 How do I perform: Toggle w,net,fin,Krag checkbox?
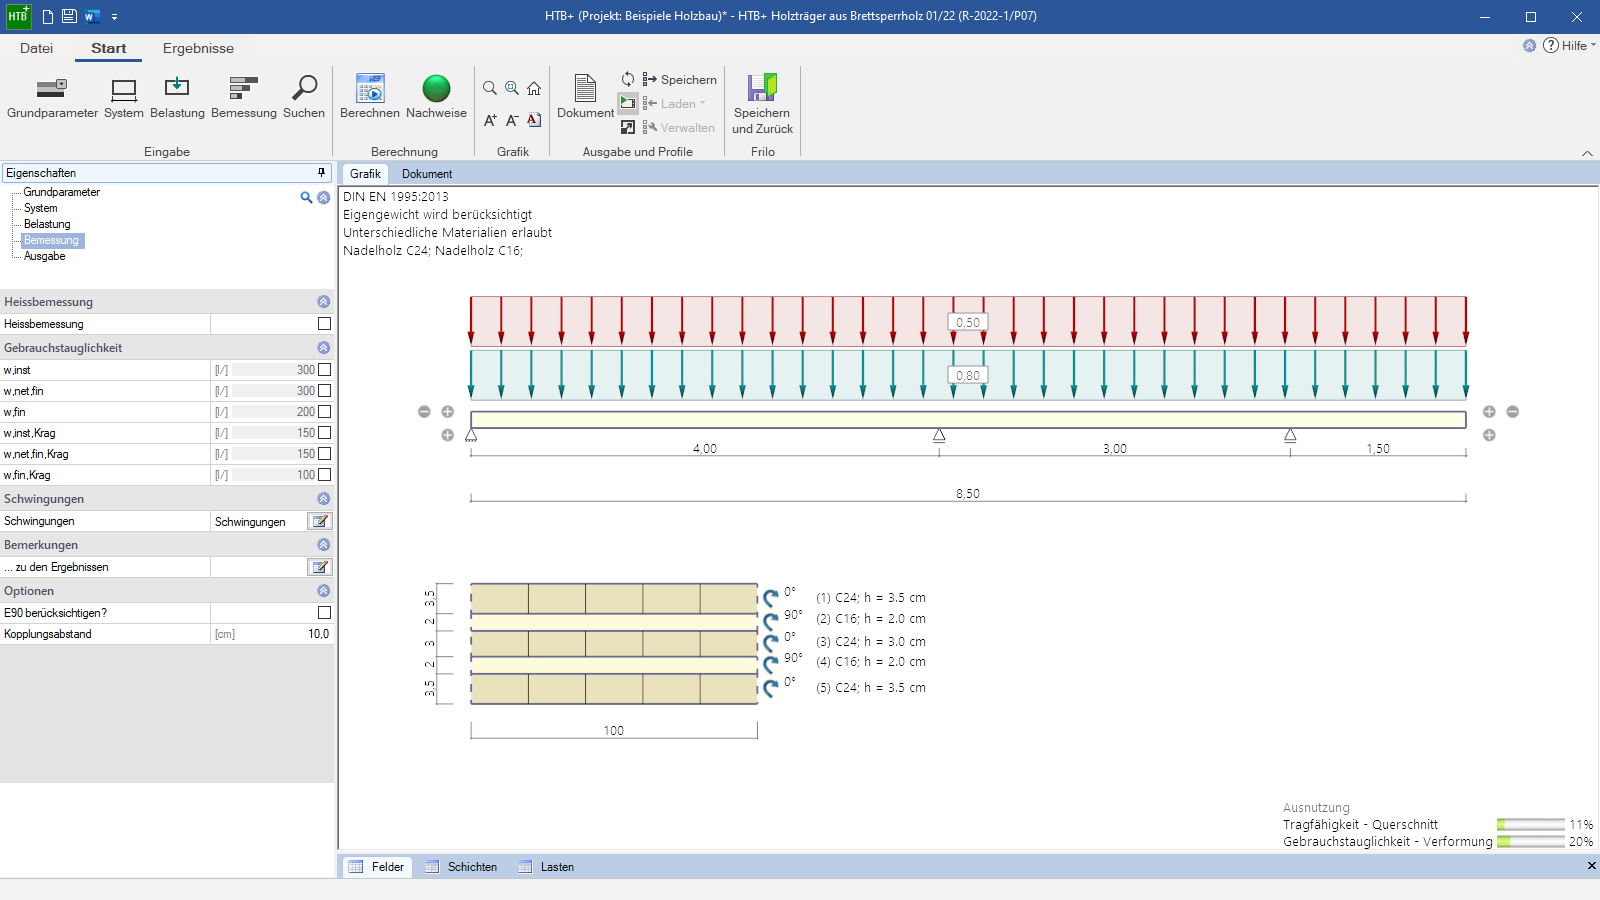coord(324,454)
